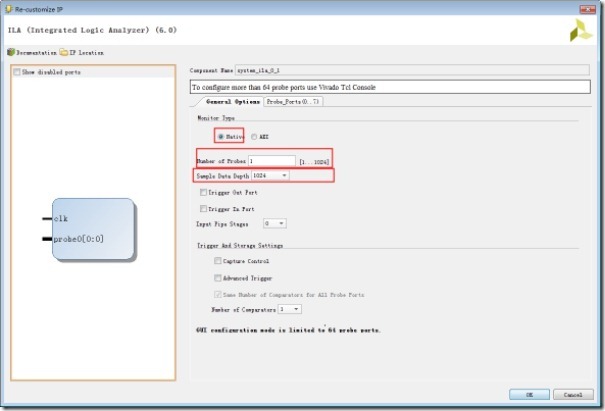The height and width of the screenshot is (411, 605).
Task: Switch to the Probe_Ports(0..7) tab
Action: [x=293, y=101]
